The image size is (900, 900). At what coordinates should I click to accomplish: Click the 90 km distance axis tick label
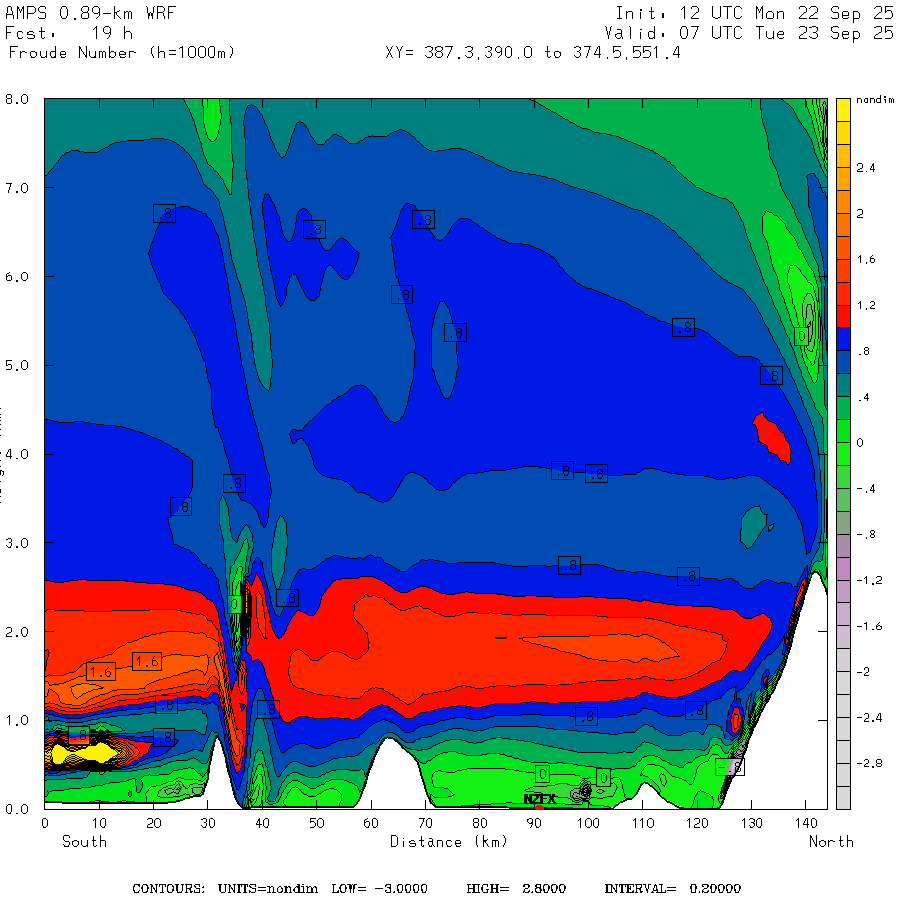[534, 824]
